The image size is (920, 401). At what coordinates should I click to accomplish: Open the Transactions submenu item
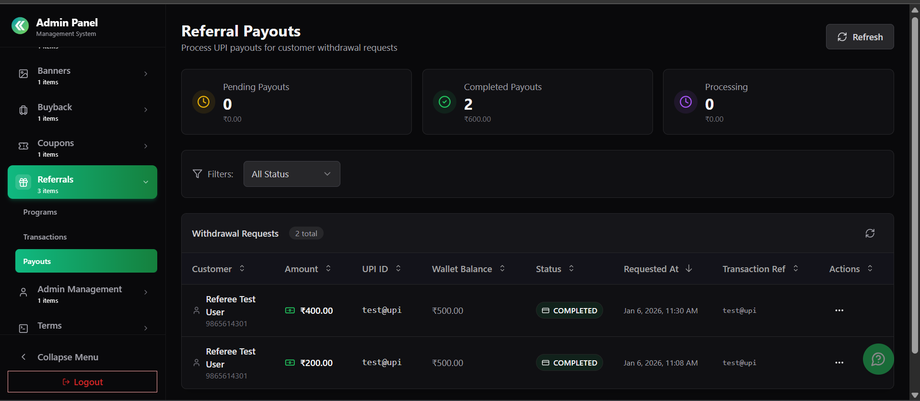[x=45, y=237]
